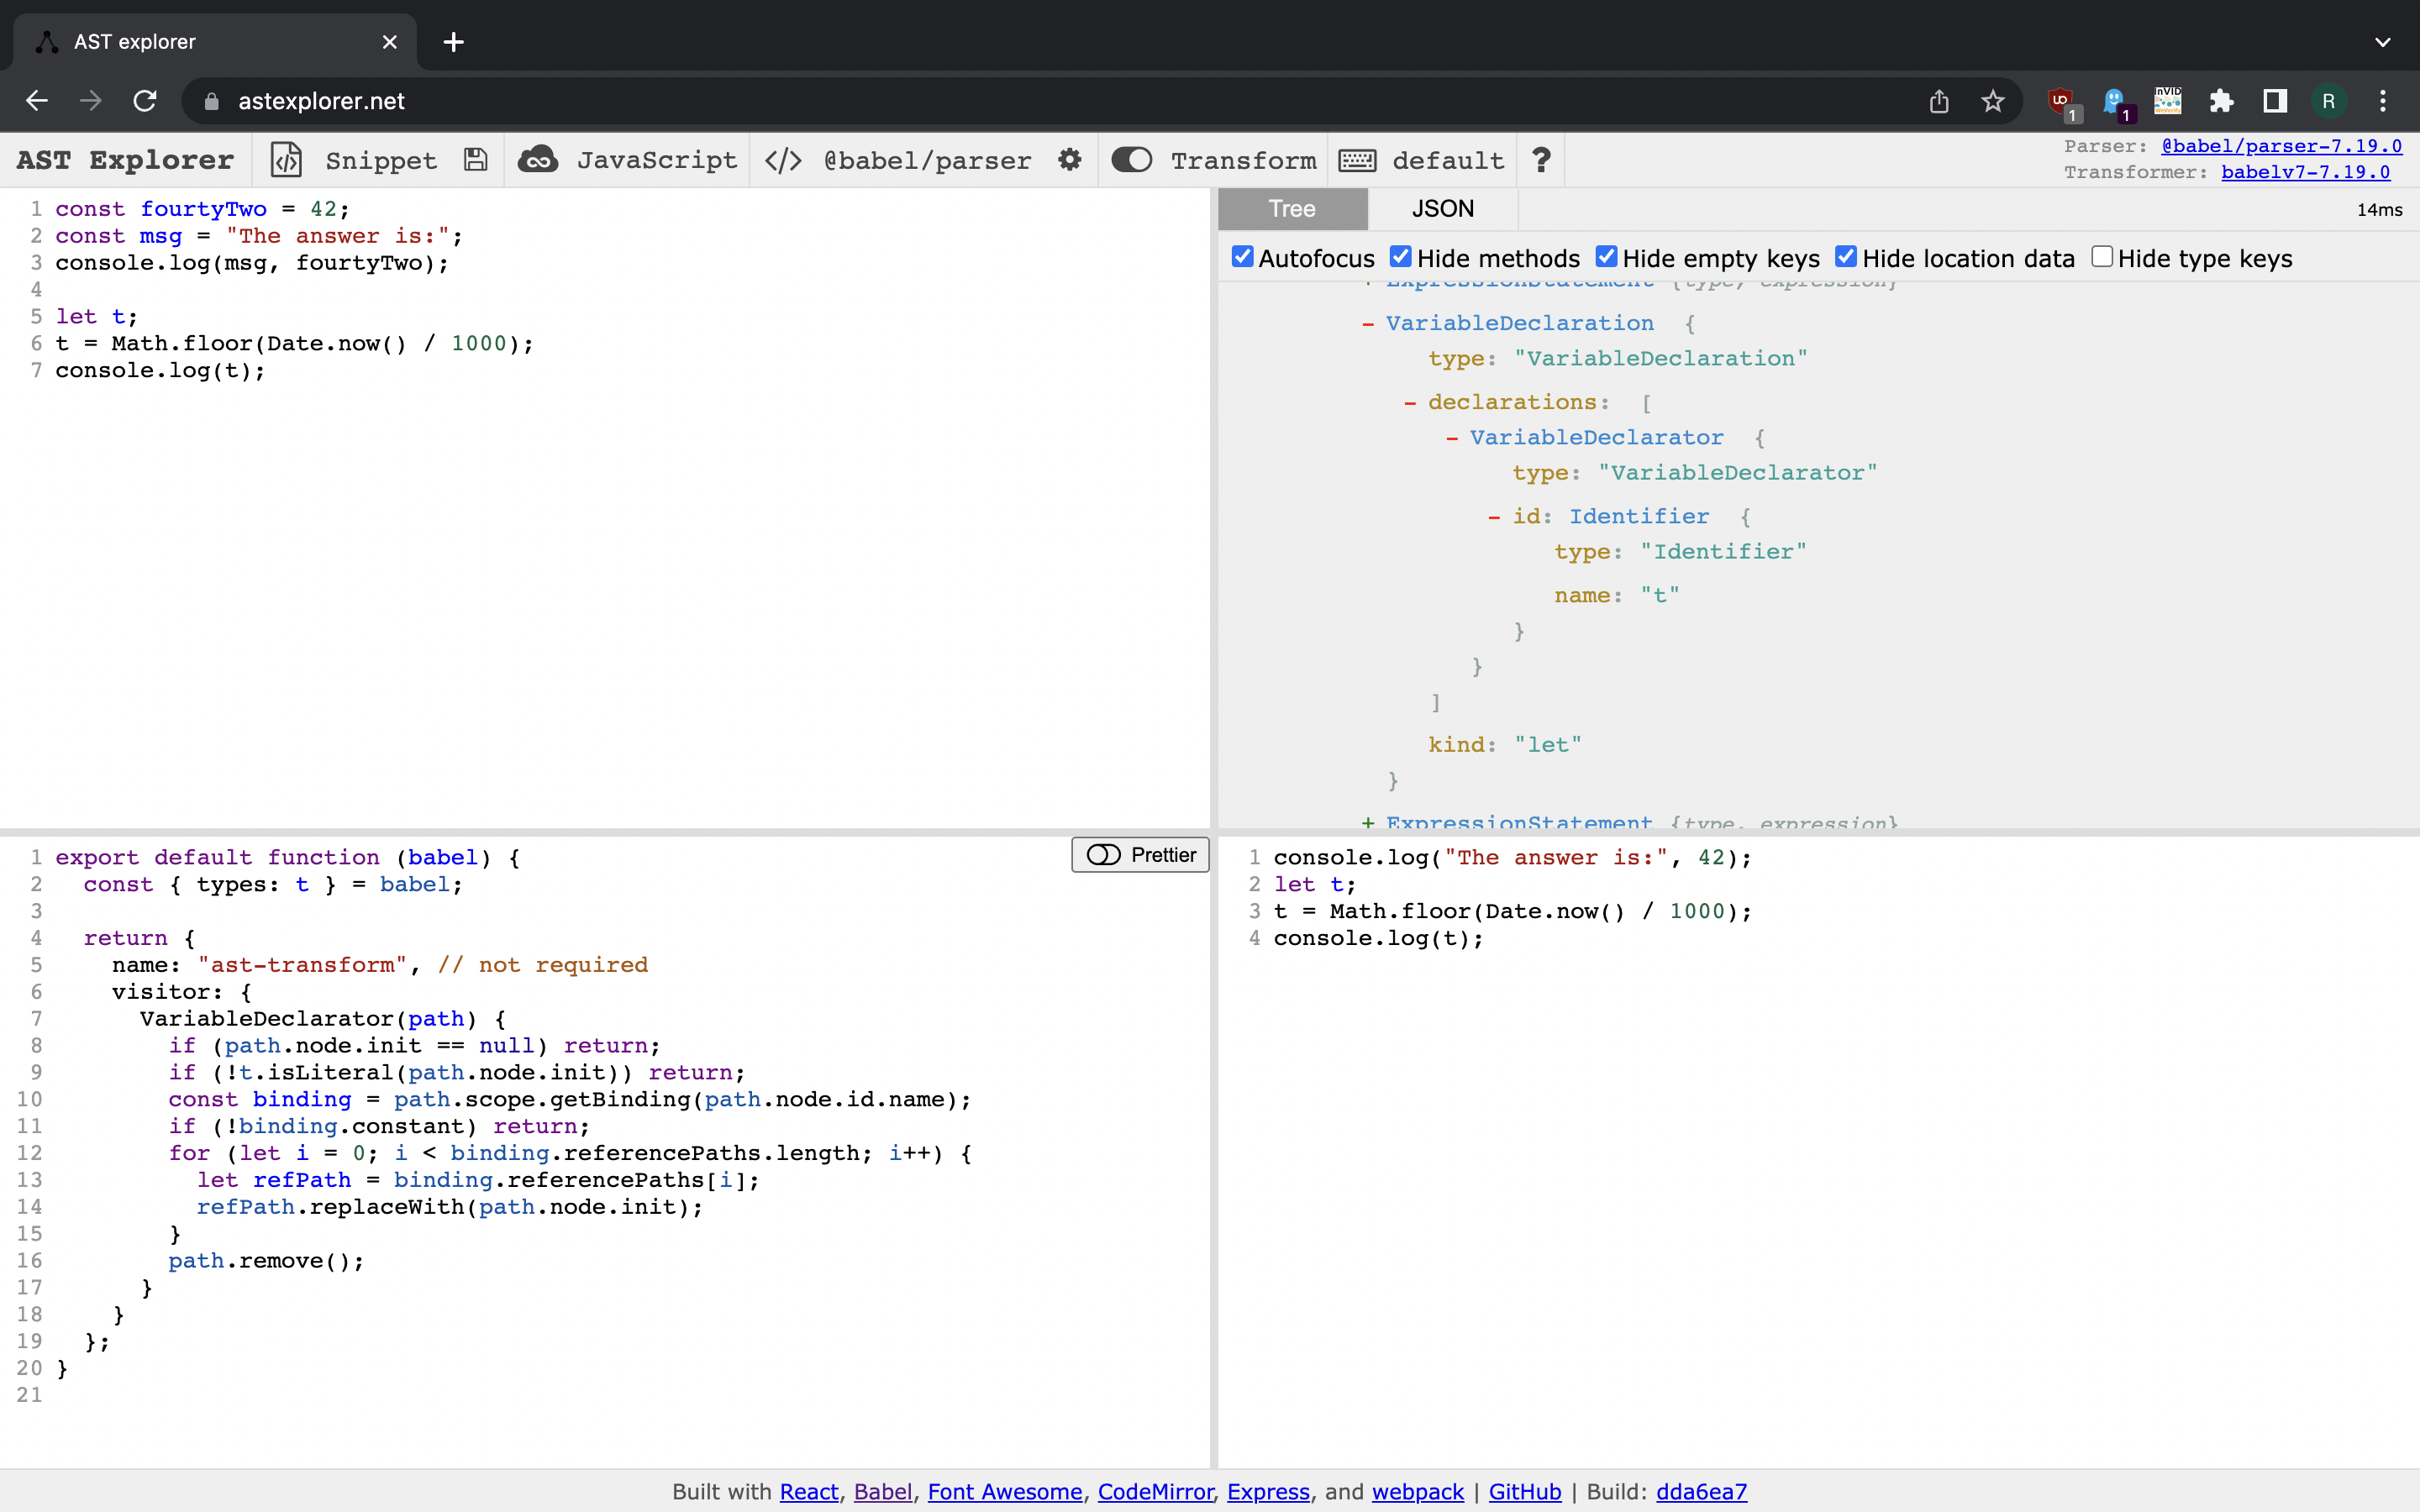Viewport: 2420px width, 1512px height.
Task: Reload the astexplorer page
Action: click(145, 101)
